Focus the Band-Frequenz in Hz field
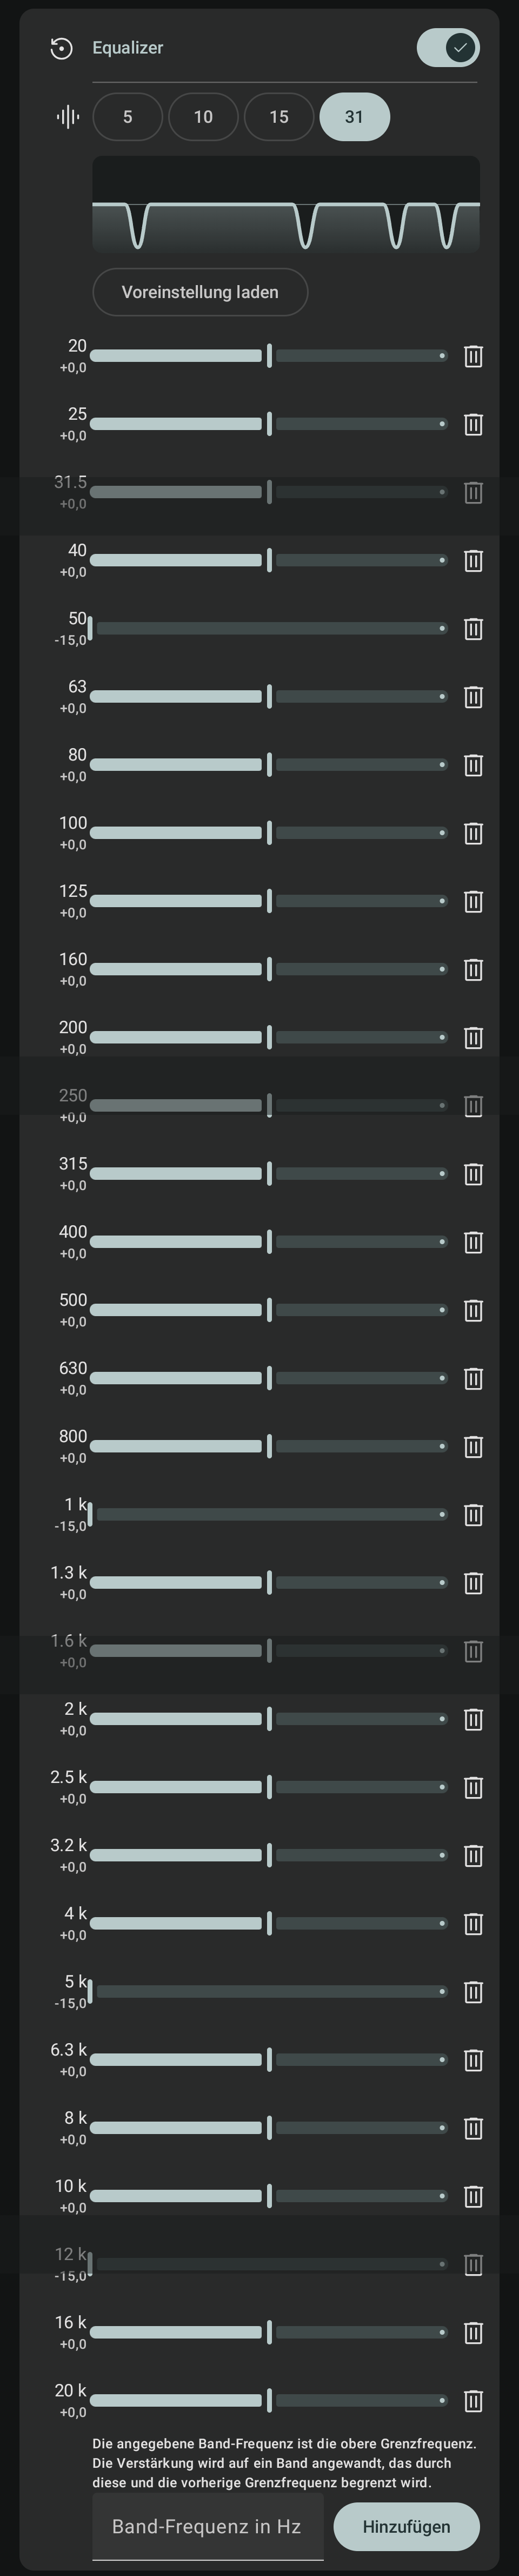Viewport: 519px width, 2576px height. pyautogui.click(x=208, y=2527)
